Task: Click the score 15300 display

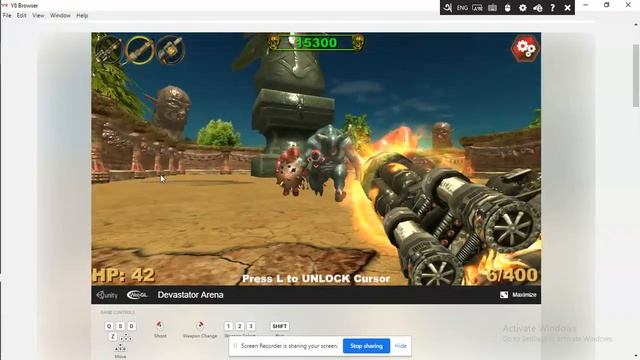Action: [316, 42]
